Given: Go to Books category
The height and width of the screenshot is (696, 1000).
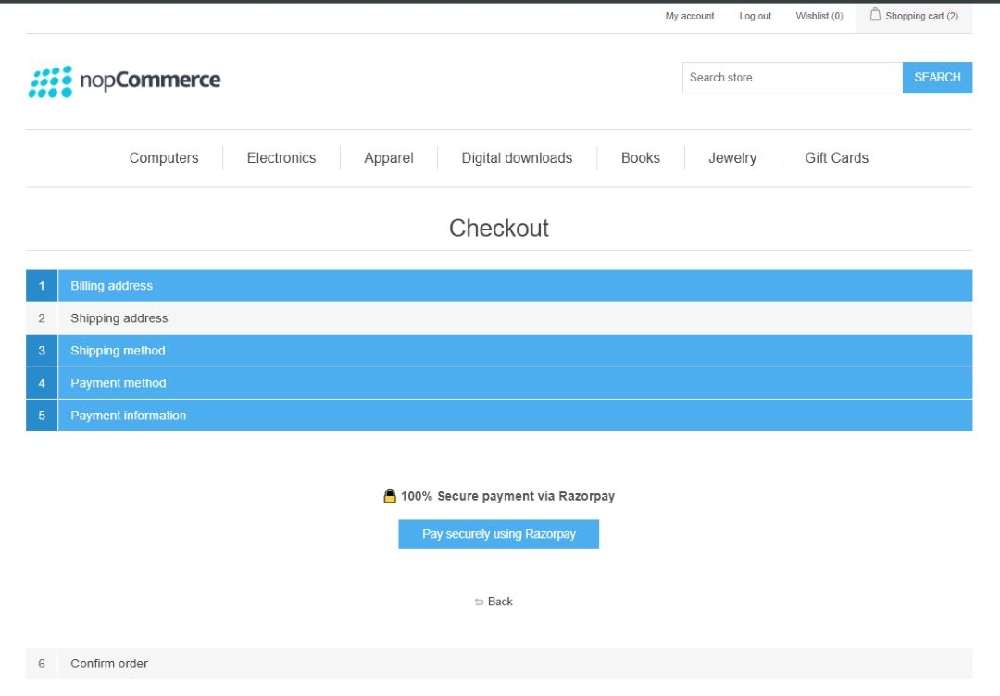Looking at the screenshot, I should coord(640,158).
